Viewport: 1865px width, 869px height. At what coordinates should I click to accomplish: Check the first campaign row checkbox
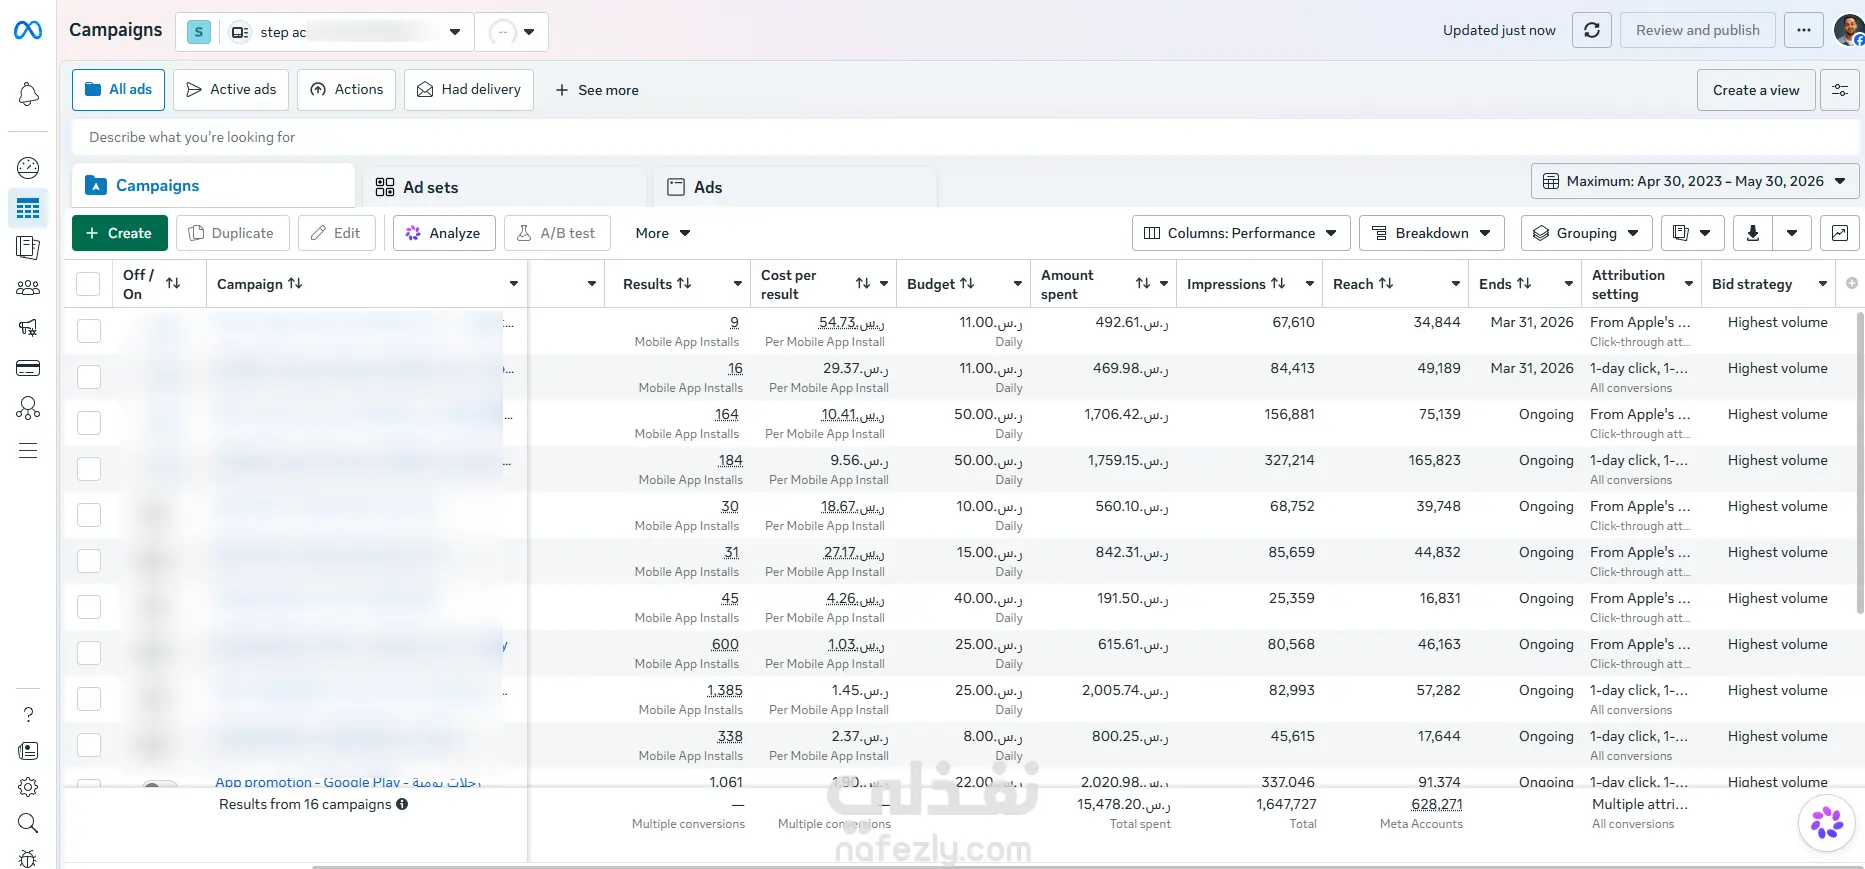coord(89,331)
